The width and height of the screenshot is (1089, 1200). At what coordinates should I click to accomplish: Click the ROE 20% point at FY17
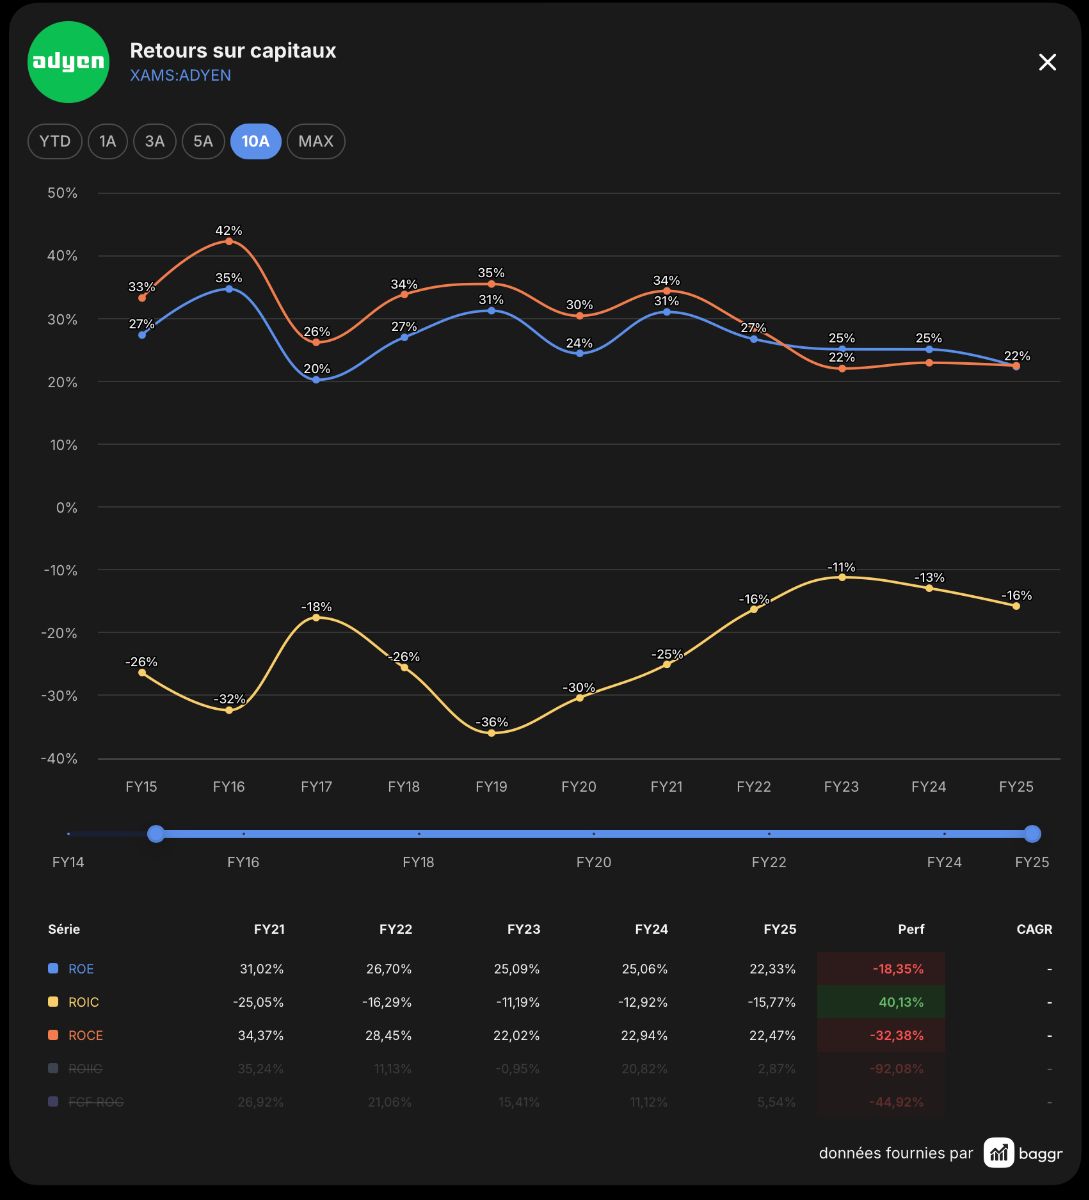(317, 379)
